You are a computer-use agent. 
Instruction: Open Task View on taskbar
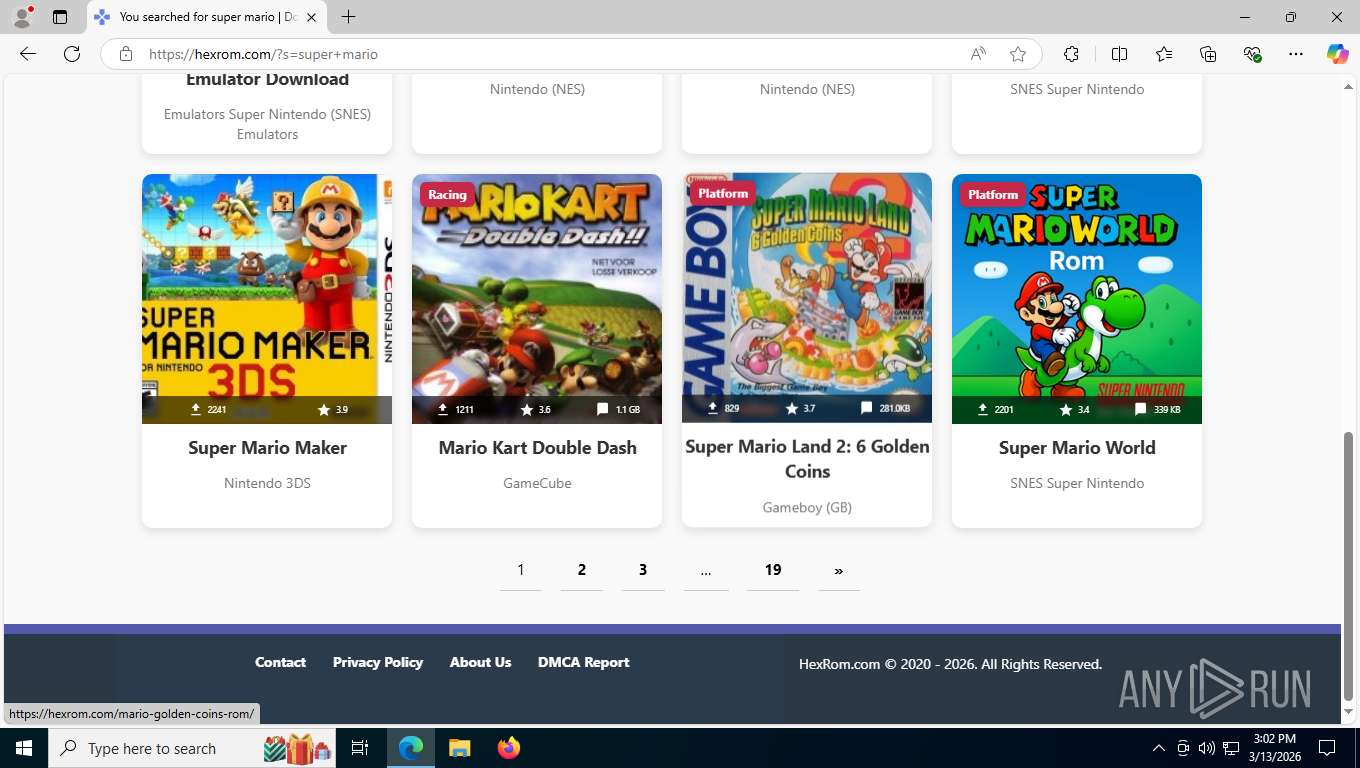coord(360,748)
